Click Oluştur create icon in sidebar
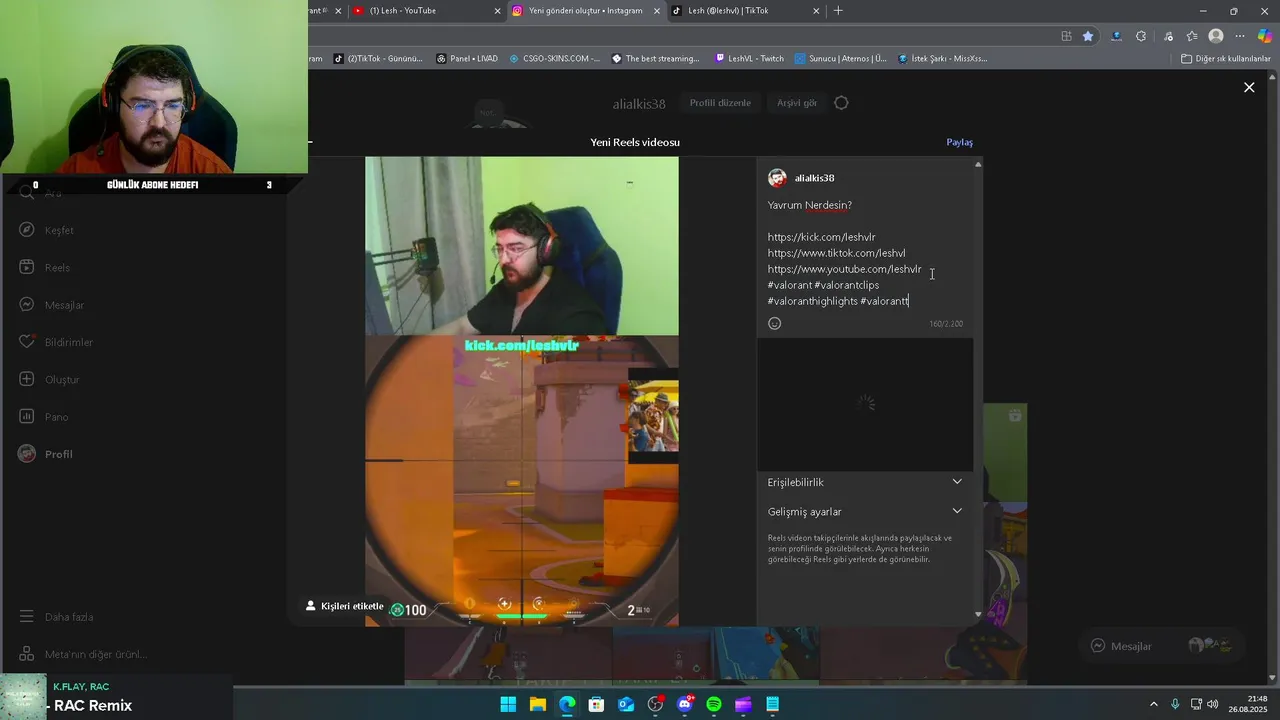This screenshot has width=1280, height=720. (27, 379)
